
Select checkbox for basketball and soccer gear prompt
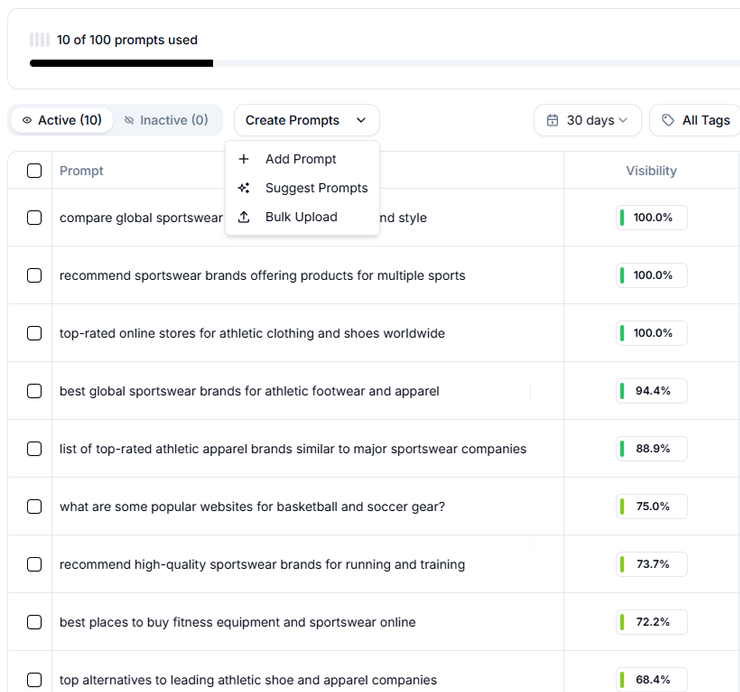pyautogui.click(x=34, y=507)
